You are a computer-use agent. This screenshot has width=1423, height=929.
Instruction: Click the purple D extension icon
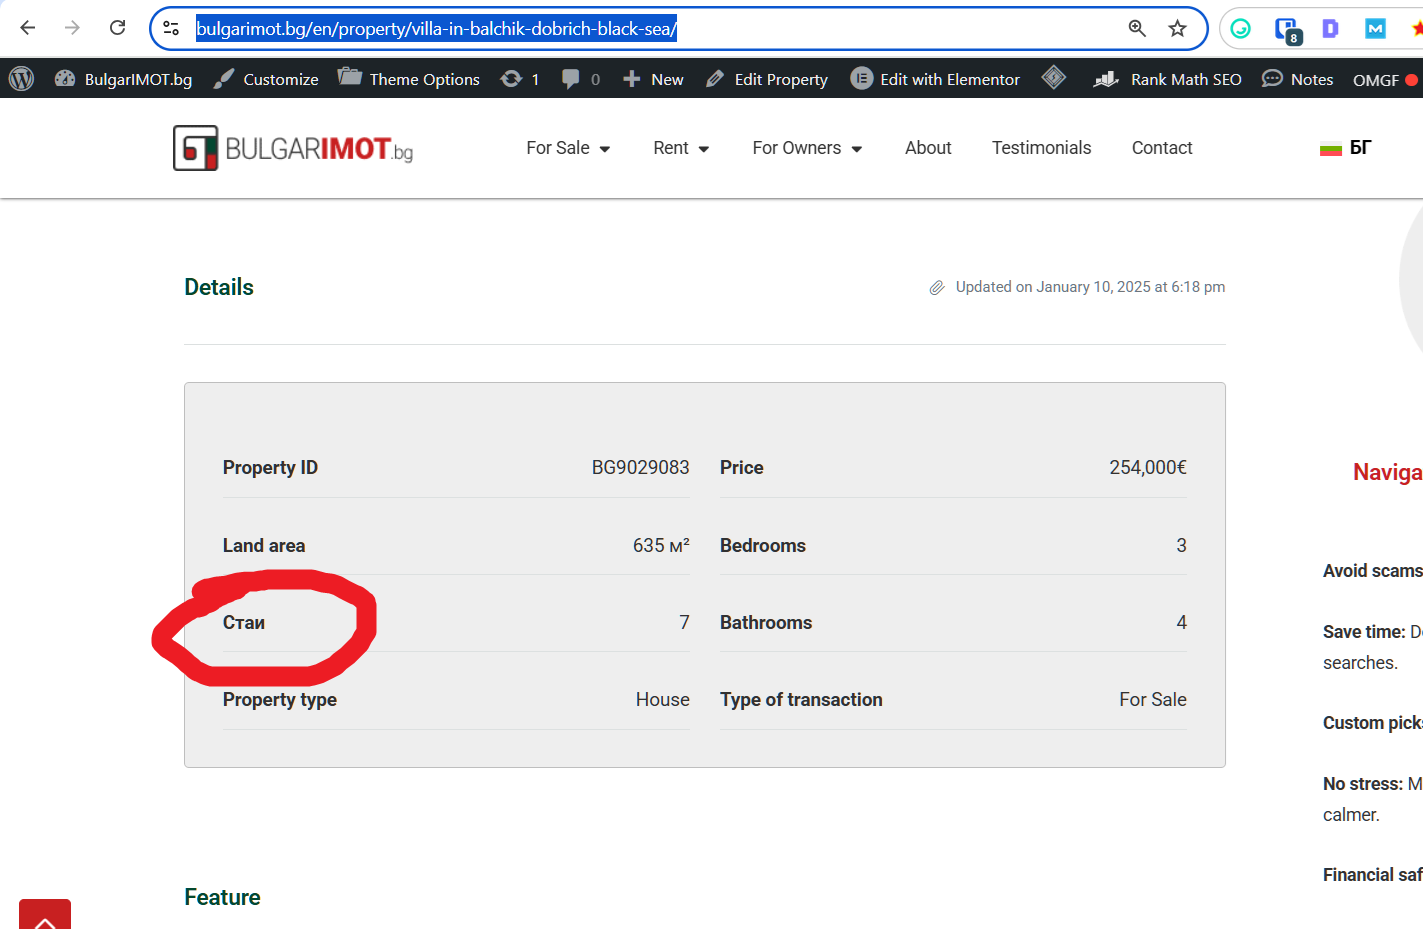(1330, 29)
